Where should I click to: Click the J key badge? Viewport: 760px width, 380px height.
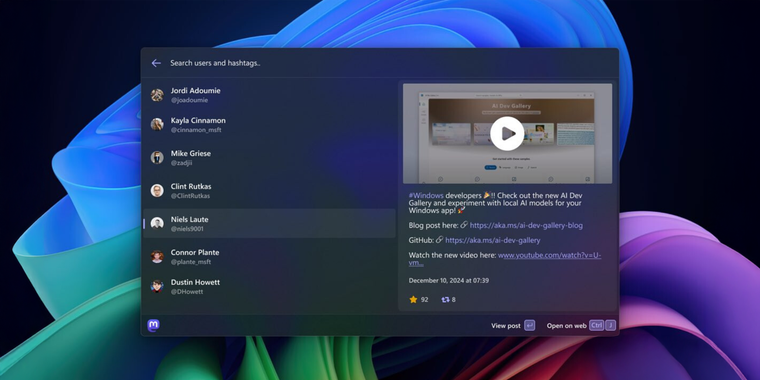(611, 325)
